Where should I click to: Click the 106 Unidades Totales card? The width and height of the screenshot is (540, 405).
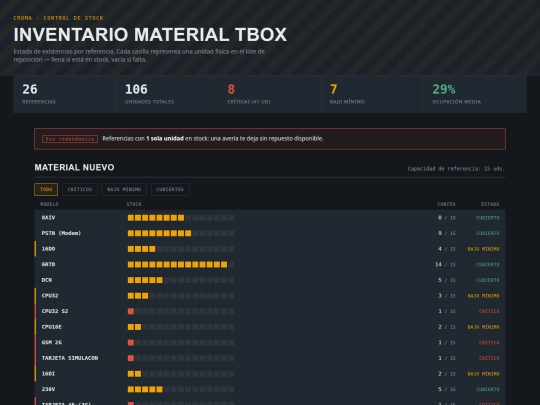pos(167,94)
